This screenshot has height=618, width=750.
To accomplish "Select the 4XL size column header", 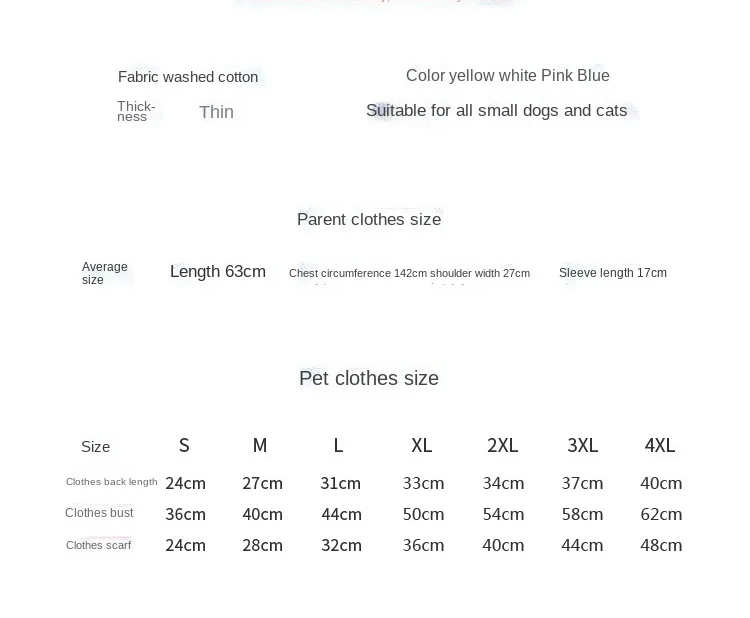I will tap(660, 445).
